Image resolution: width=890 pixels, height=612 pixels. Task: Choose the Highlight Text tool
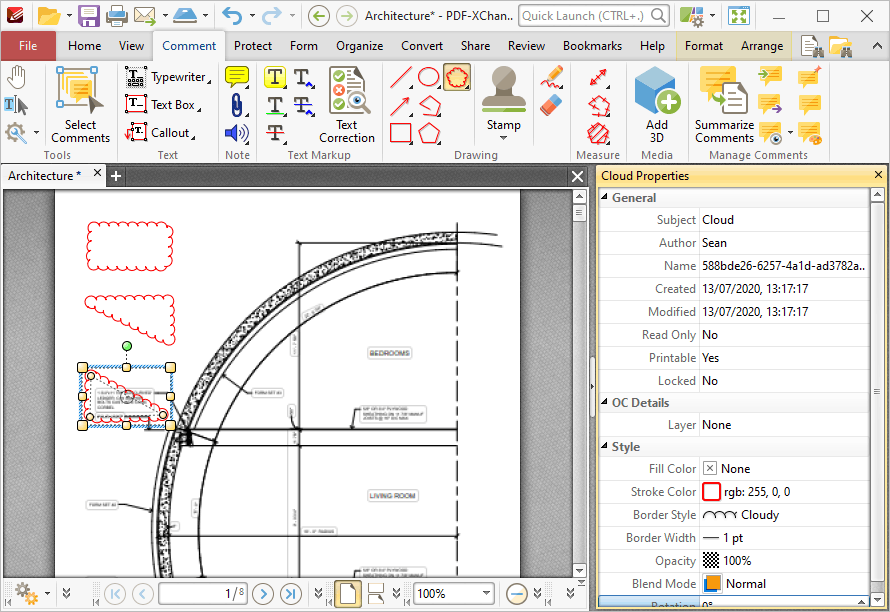[275, 77]
